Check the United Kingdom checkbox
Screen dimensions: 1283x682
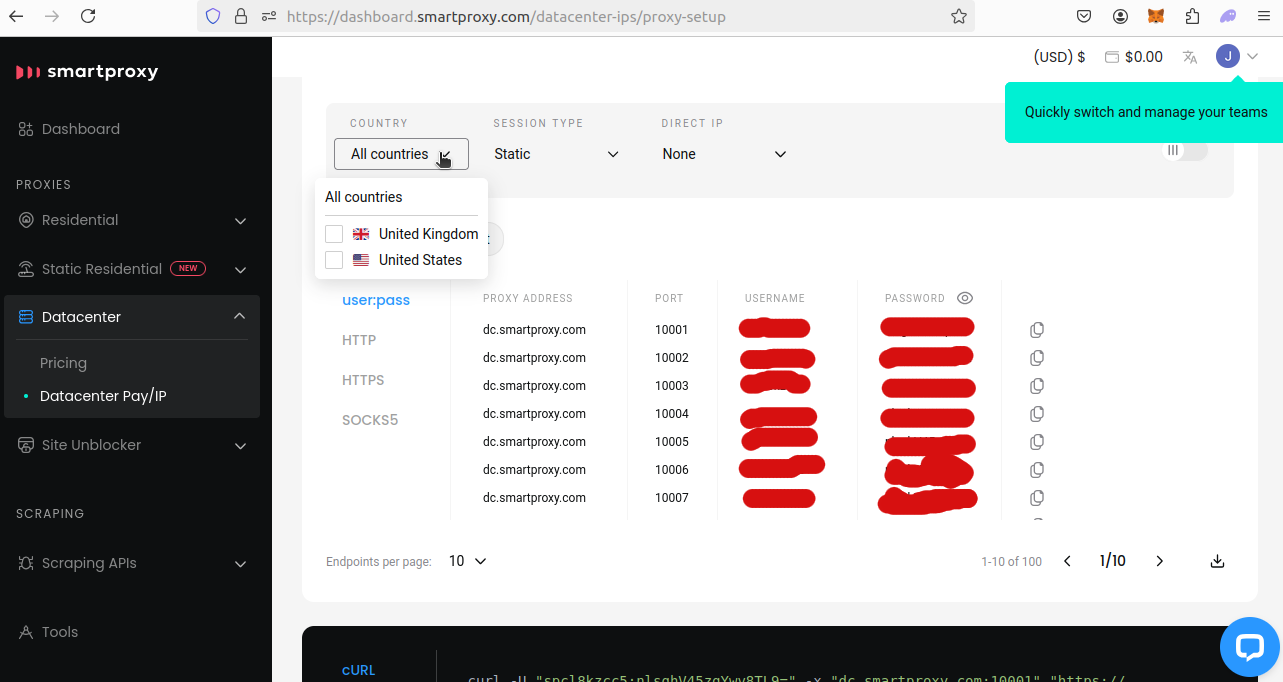(334, 234)
